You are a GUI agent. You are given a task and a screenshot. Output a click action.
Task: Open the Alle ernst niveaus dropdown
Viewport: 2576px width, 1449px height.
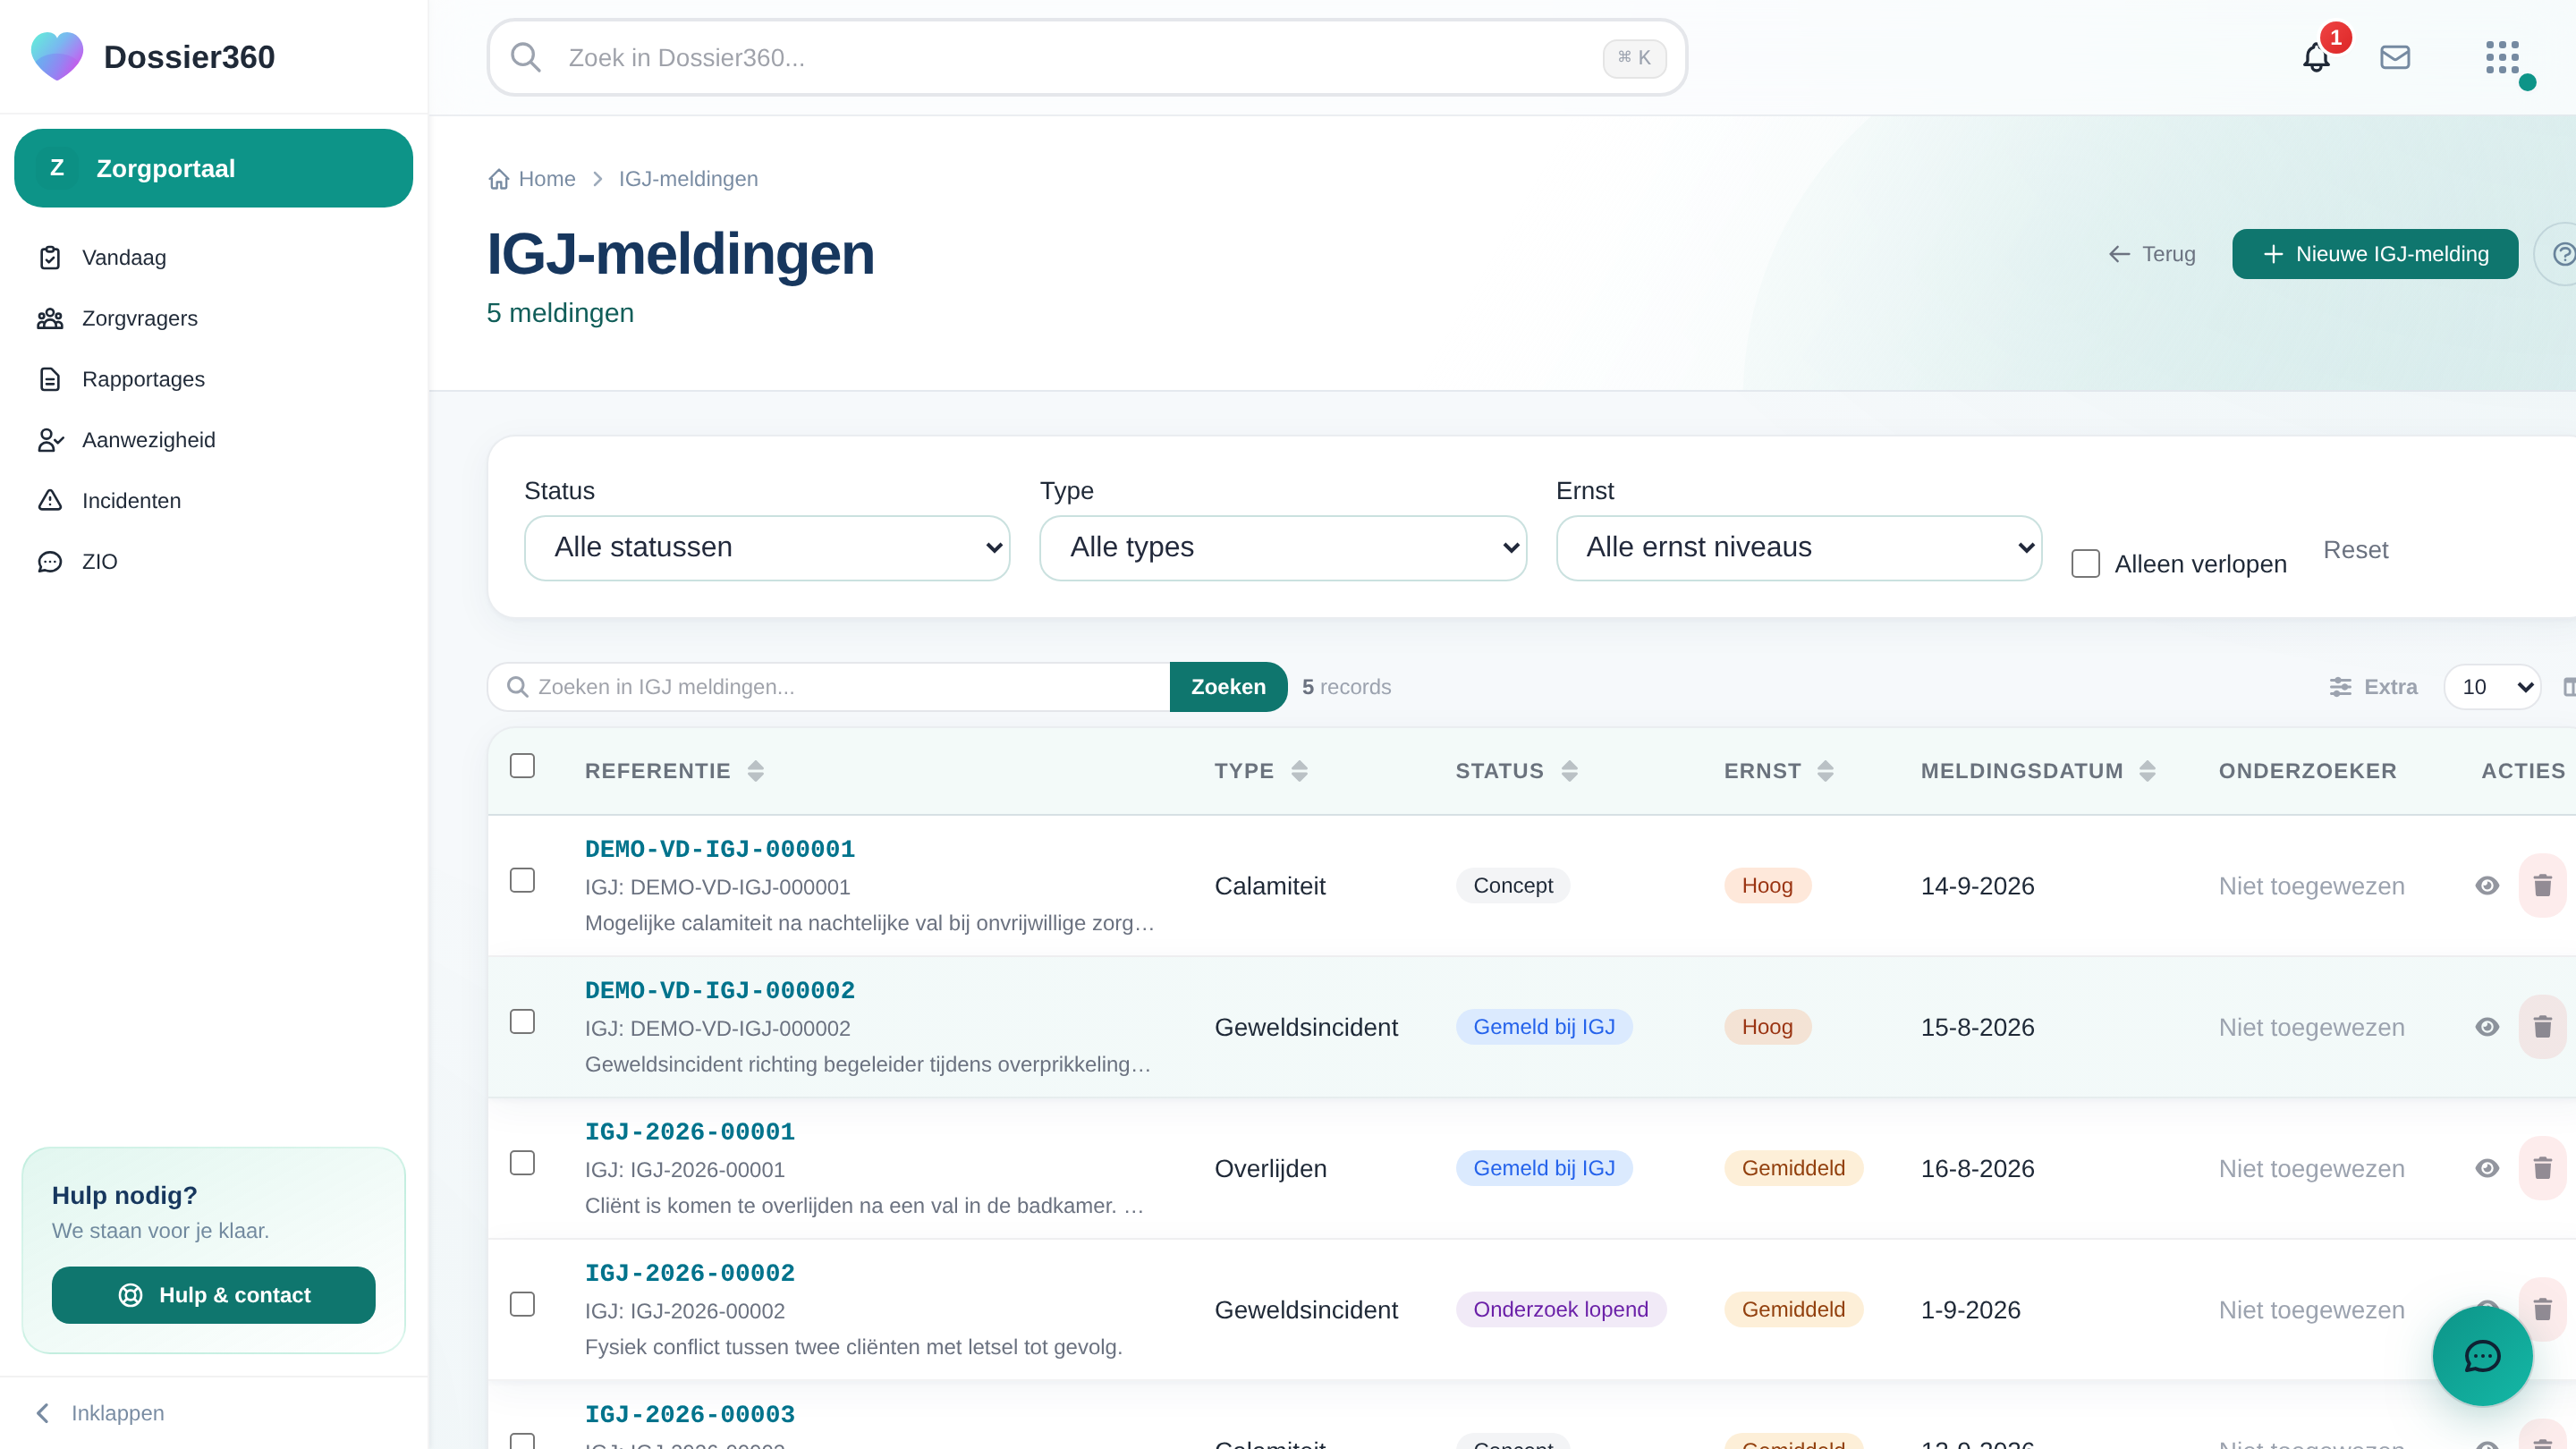(x=1799, y=548)
